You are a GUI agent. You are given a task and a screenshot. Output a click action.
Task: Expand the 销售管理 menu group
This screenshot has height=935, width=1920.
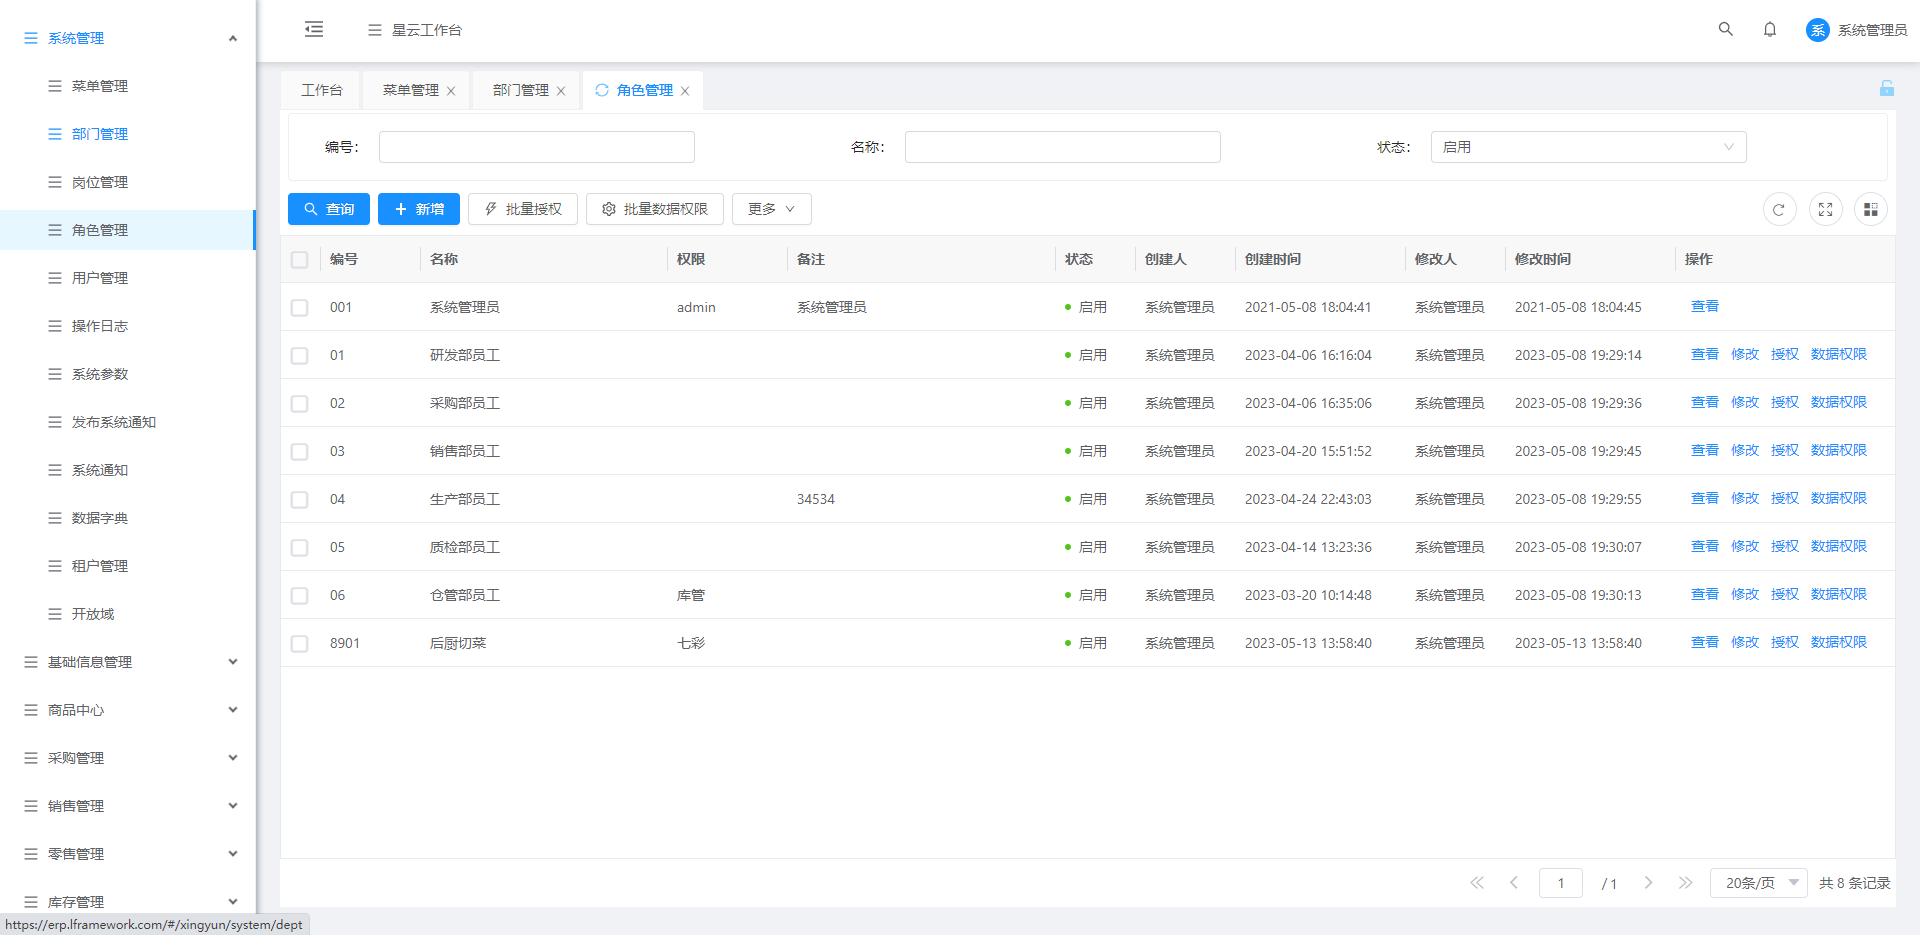128,806
